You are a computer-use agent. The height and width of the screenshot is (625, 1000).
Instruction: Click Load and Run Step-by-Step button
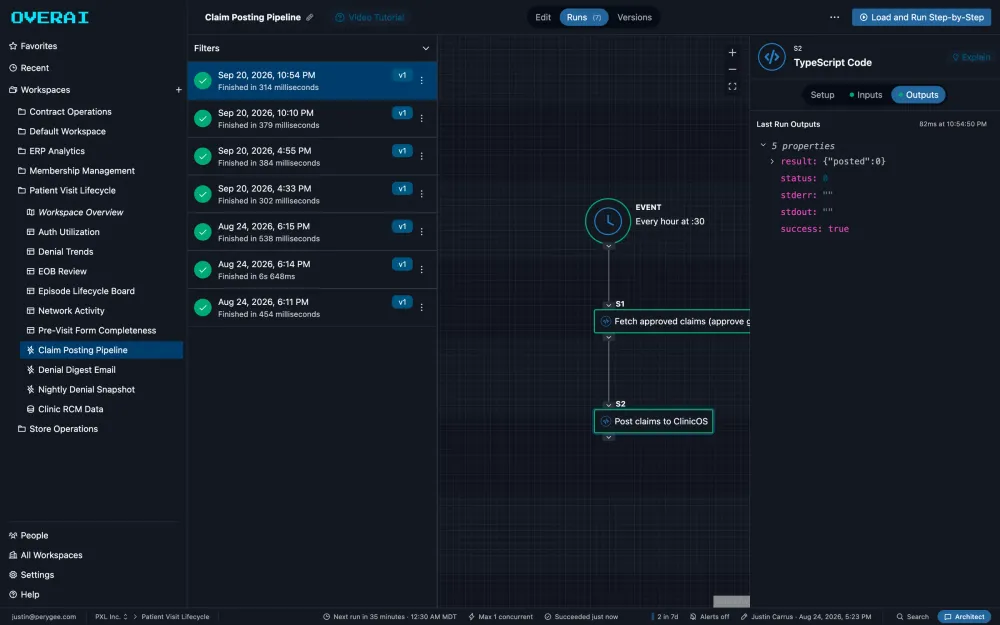coord(921,17)
